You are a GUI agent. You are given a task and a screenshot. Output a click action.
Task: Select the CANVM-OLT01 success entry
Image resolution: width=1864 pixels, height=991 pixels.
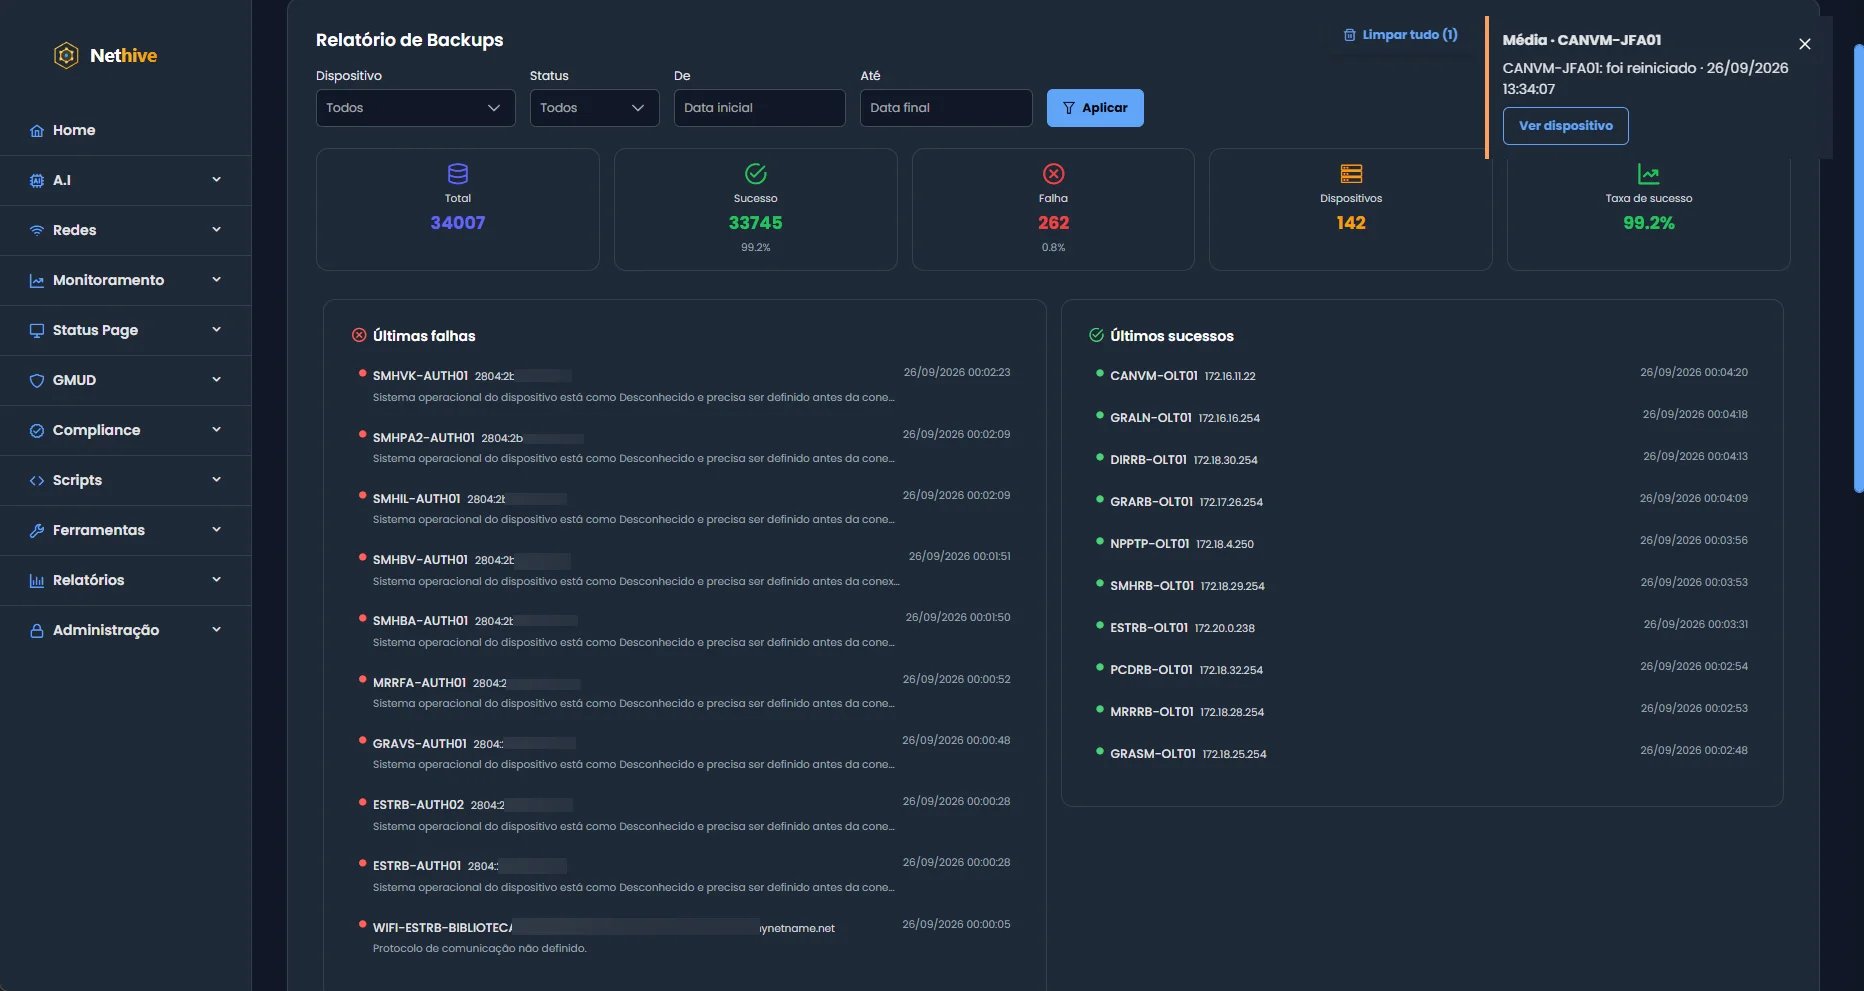point(1422,375)
